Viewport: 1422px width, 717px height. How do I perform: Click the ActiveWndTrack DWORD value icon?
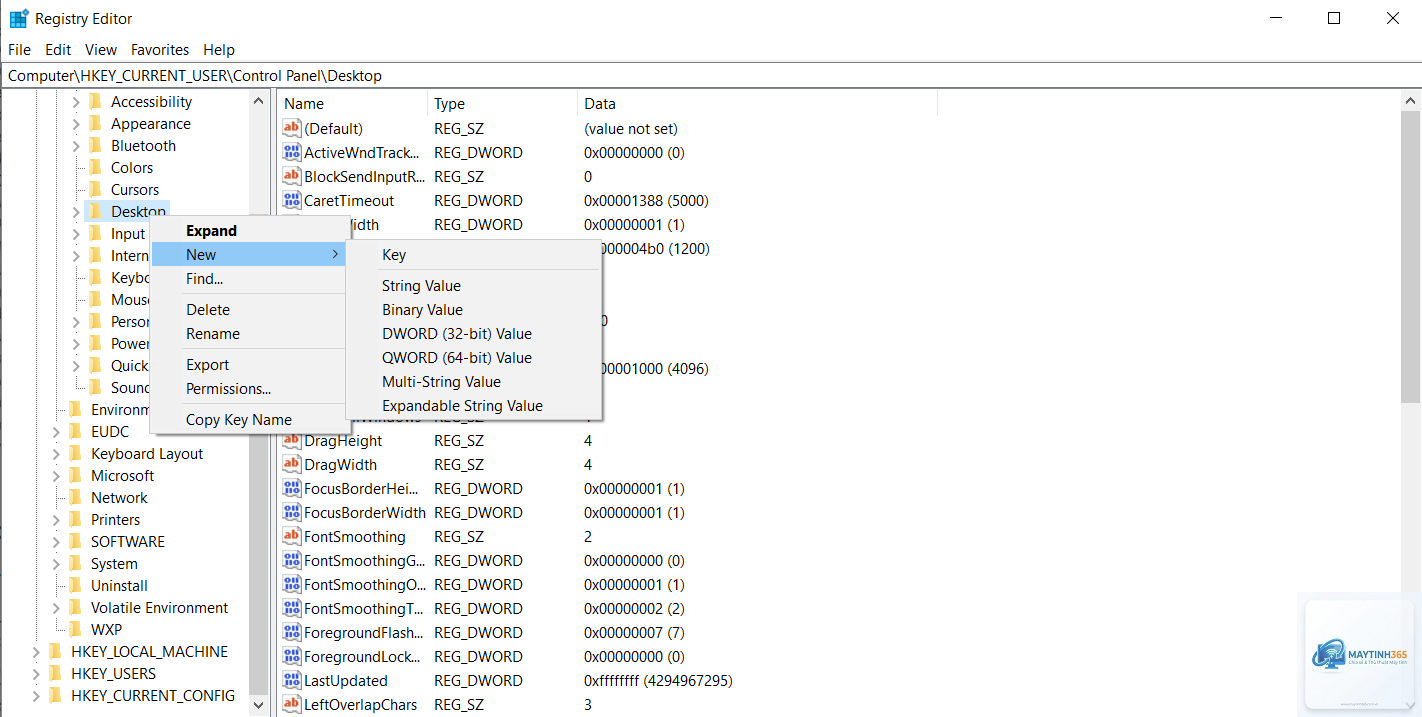click(292, 152)
